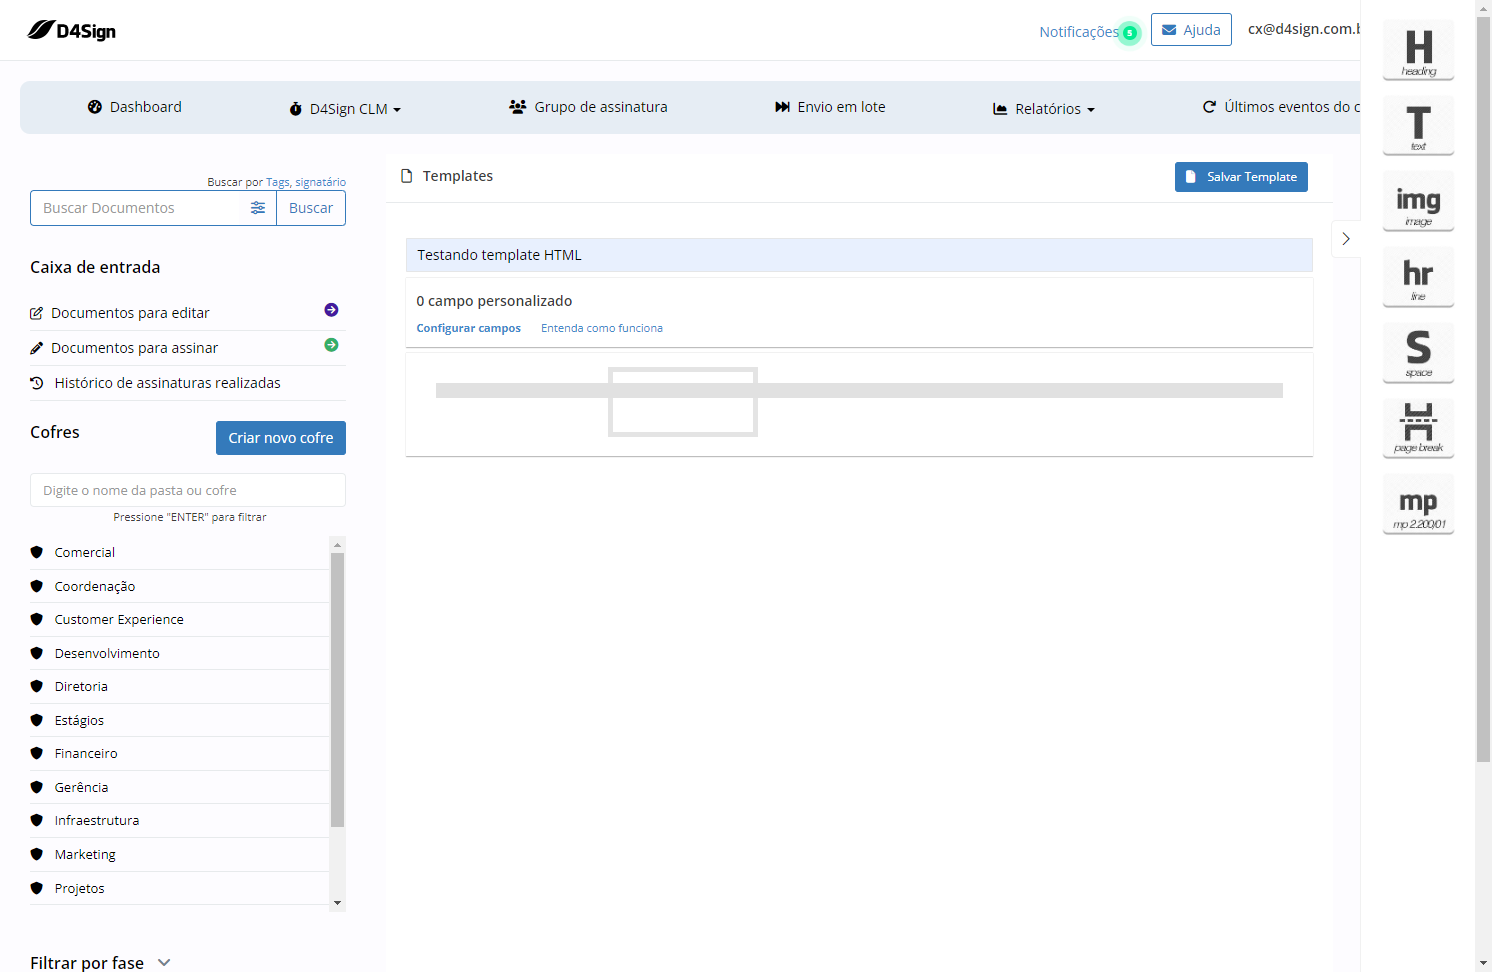Go to the Dashboard menu item

coord(135,107)
